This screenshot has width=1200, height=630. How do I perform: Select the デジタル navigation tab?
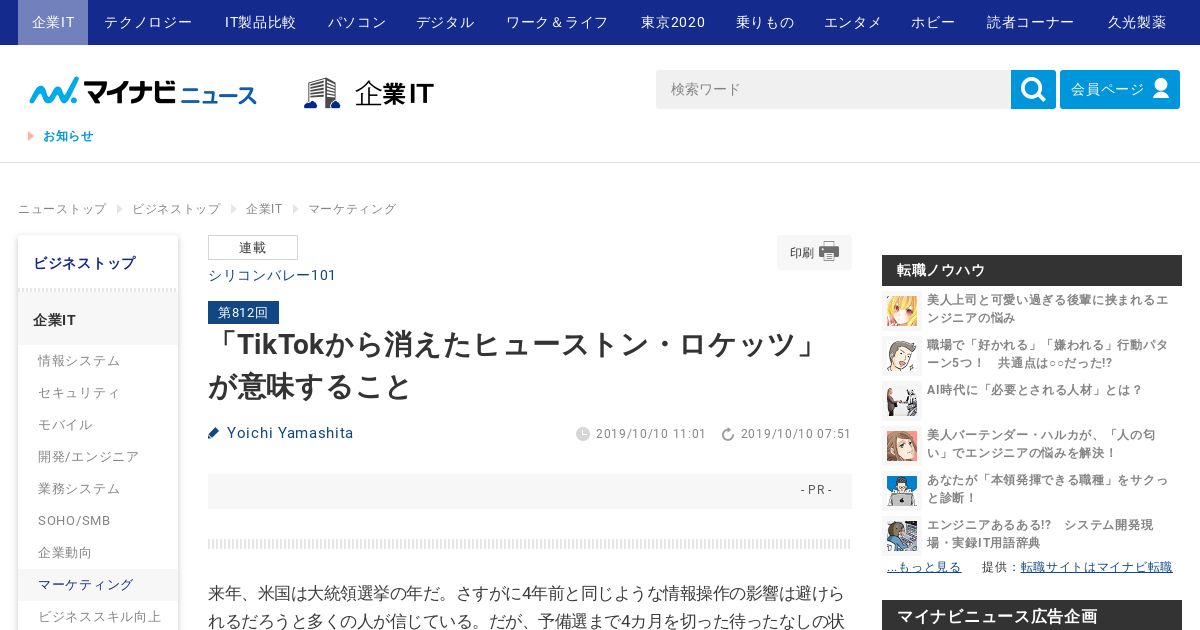pos(445,22)
